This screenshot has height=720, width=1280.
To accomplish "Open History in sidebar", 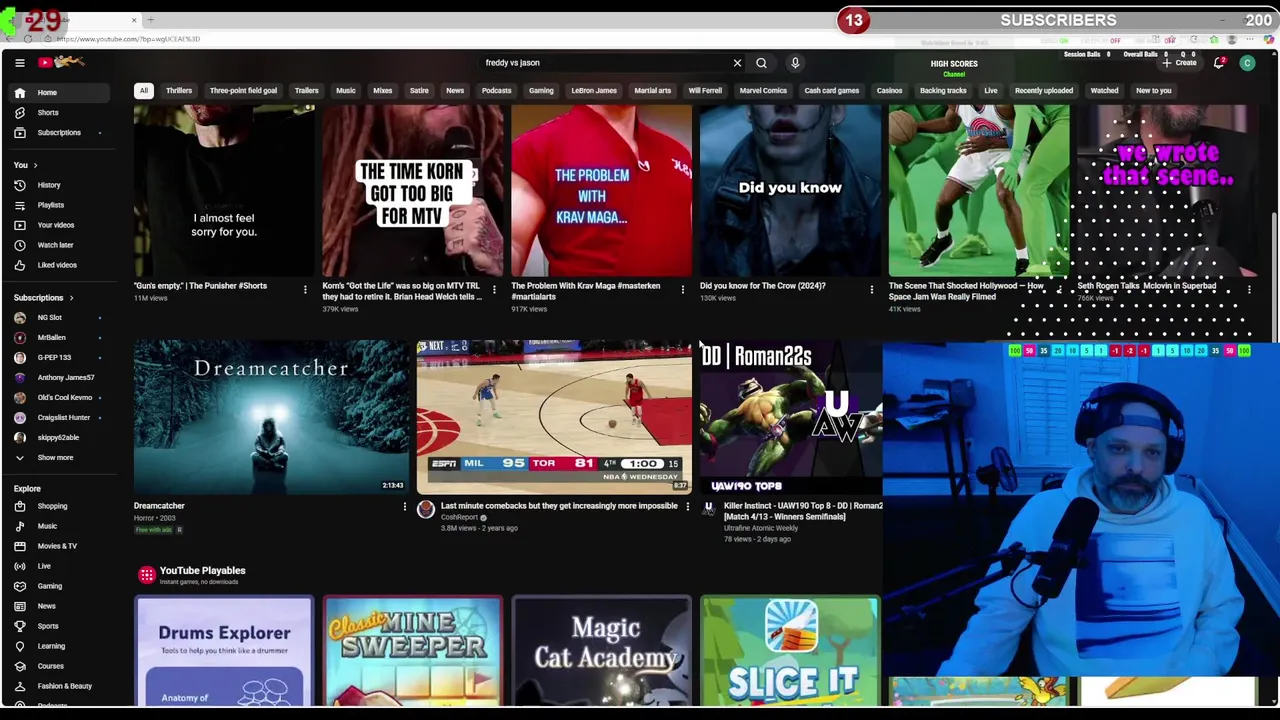I will (60, 185).
